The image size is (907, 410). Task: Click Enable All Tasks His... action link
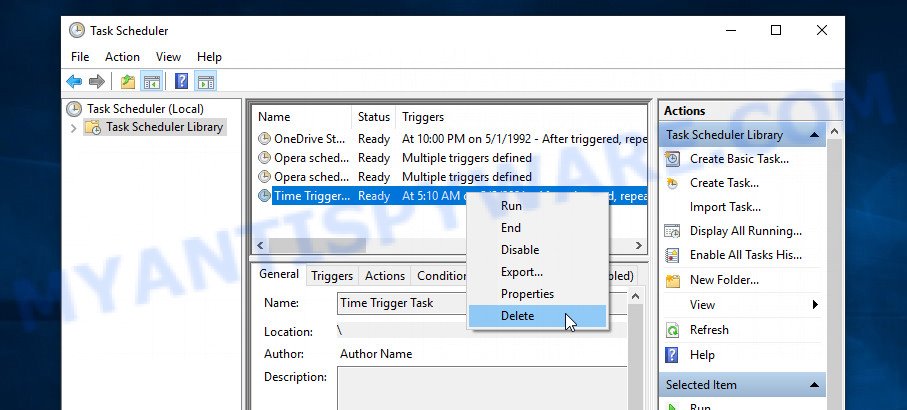(x=746, y=255)
